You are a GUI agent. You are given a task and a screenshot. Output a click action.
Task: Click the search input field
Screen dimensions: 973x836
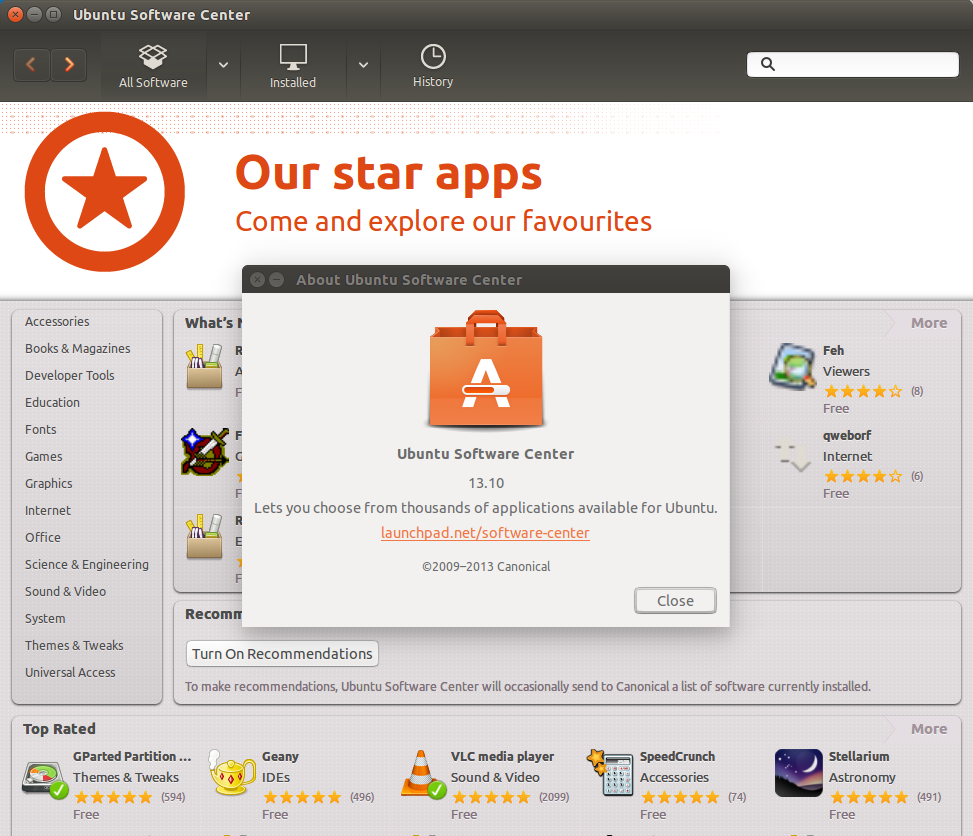pyautogui.click(x=853, y=65)
